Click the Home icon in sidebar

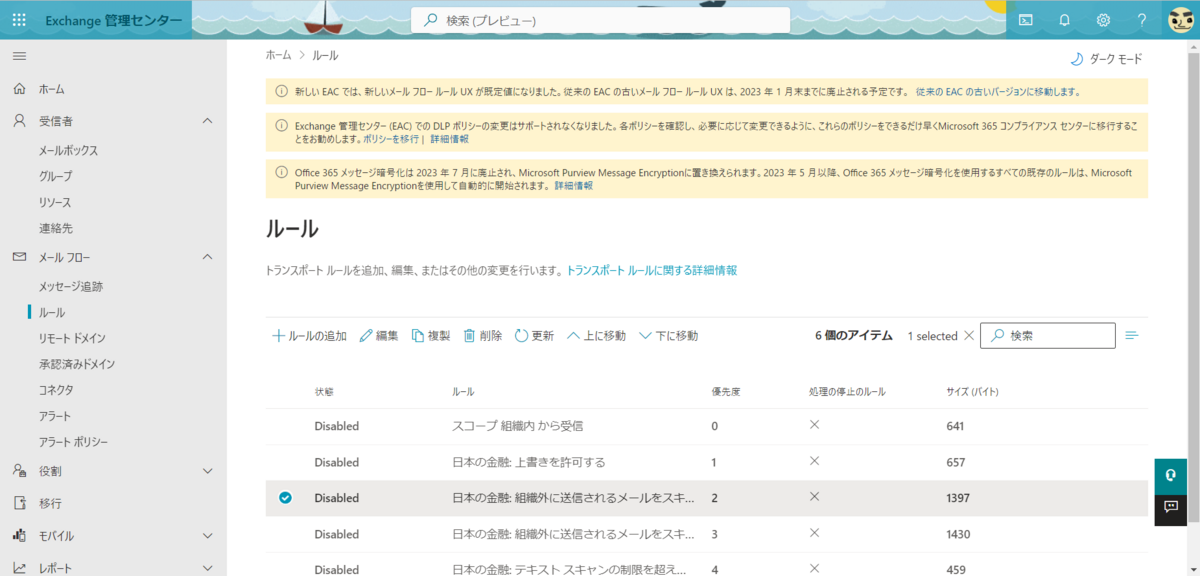[x=19, y=89]
